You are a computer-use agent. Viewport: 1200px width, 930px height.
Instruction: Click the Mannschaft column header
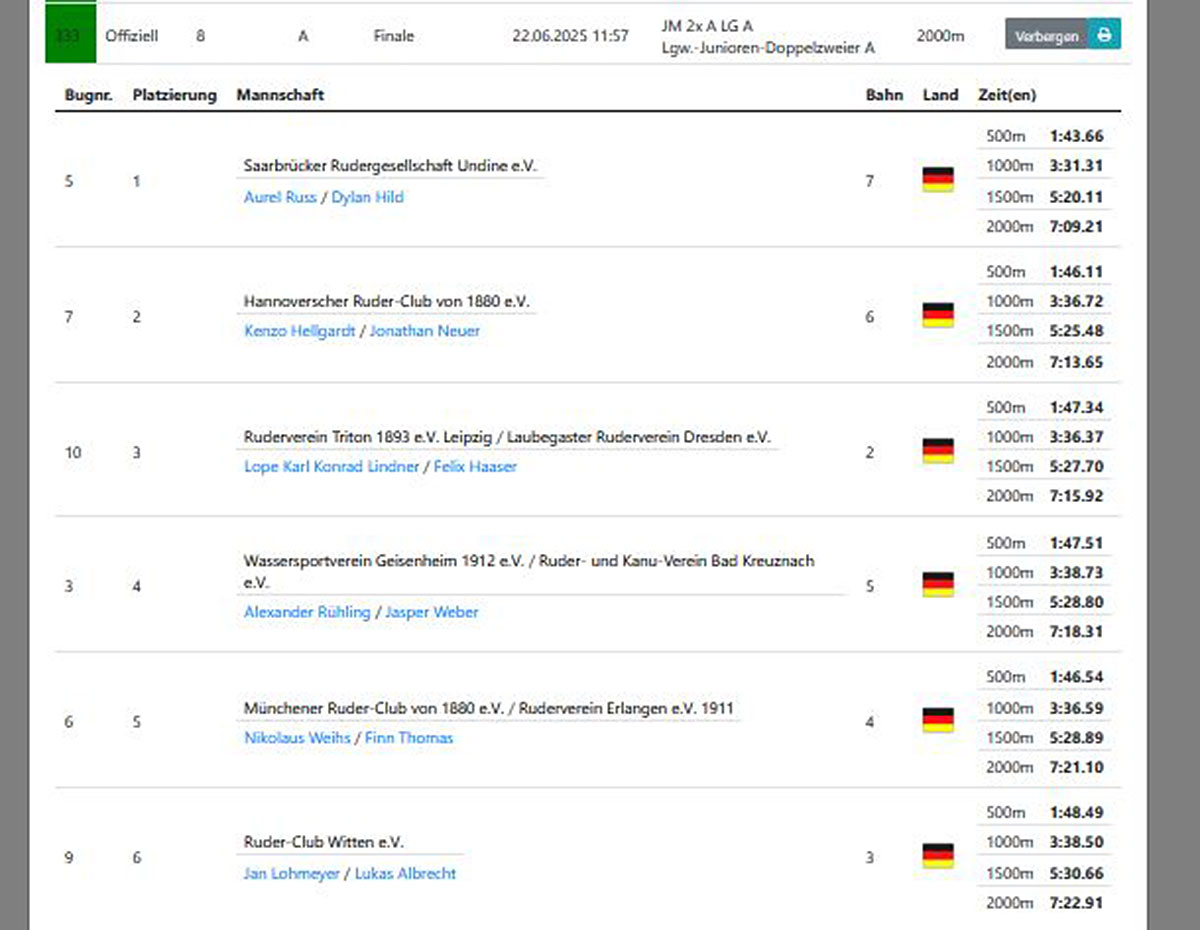280,95
